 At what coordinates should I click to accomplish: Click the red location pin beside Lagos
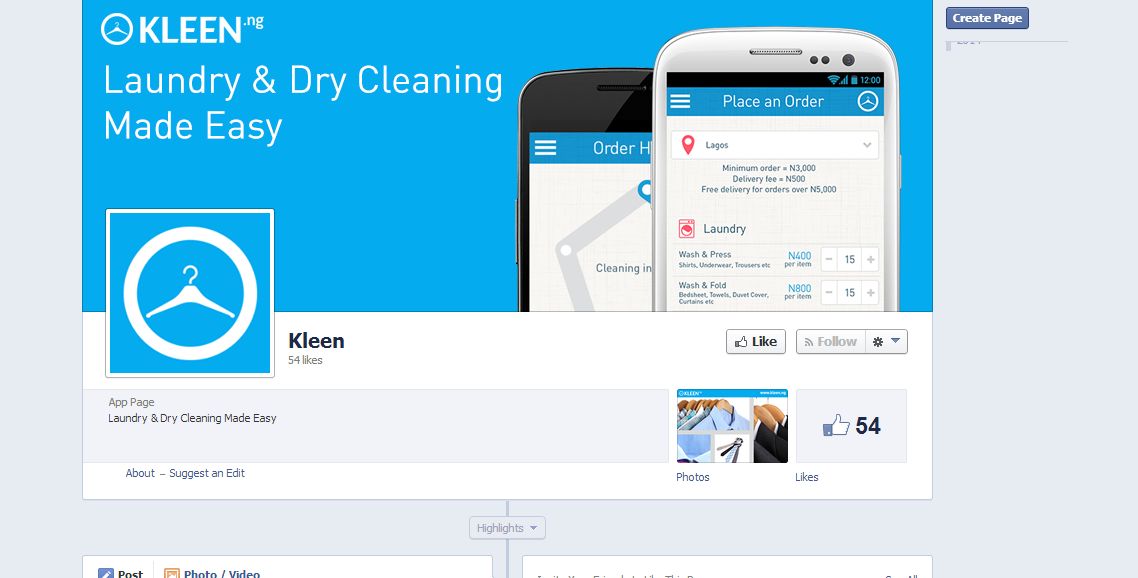pyautogui.click(x=688, y=145)
